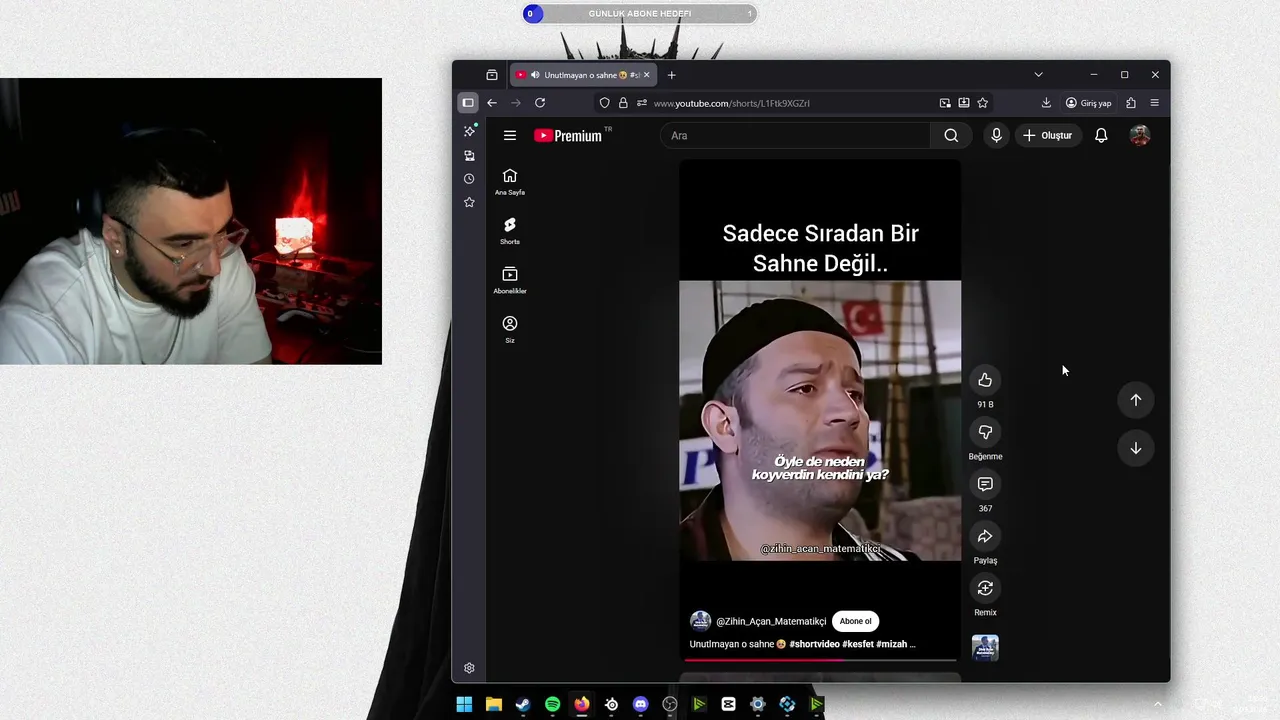Click the #shortvideo hashtag
Image resolution: width=1280 pixels, height=720 pixels.
pos(814,644)
